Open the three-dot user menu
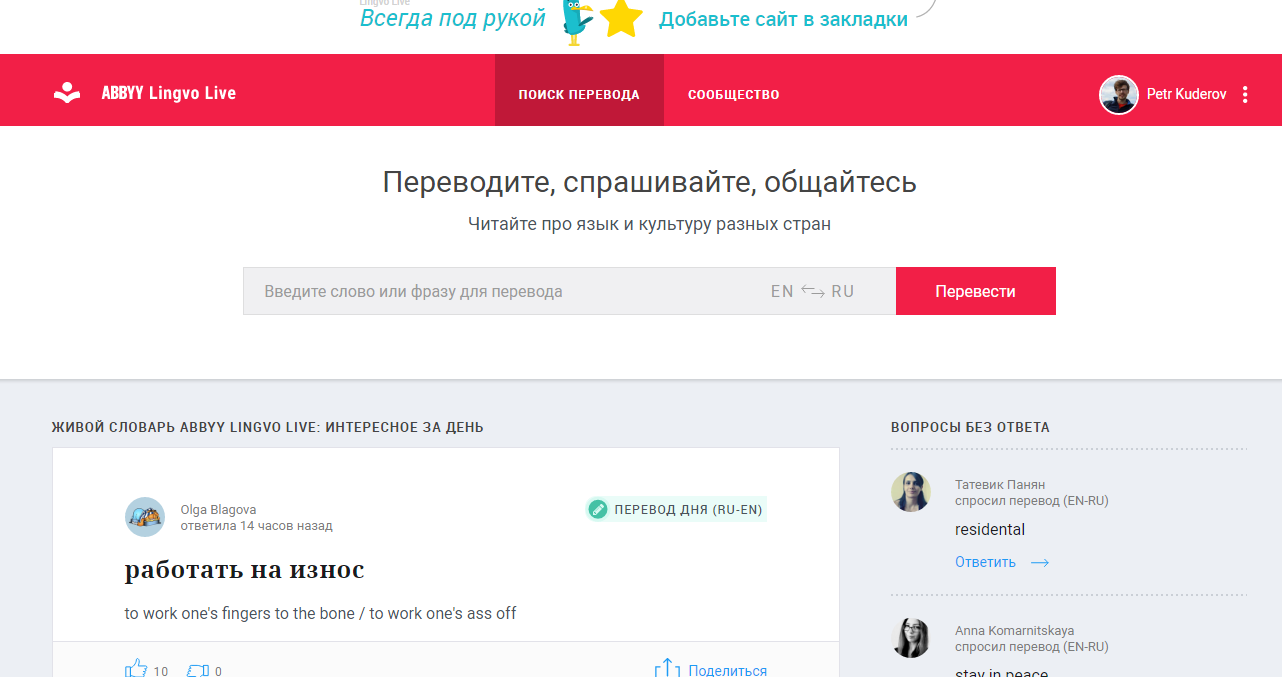Viewport: 1282px width, 677px height. [x=1245, y=95]
